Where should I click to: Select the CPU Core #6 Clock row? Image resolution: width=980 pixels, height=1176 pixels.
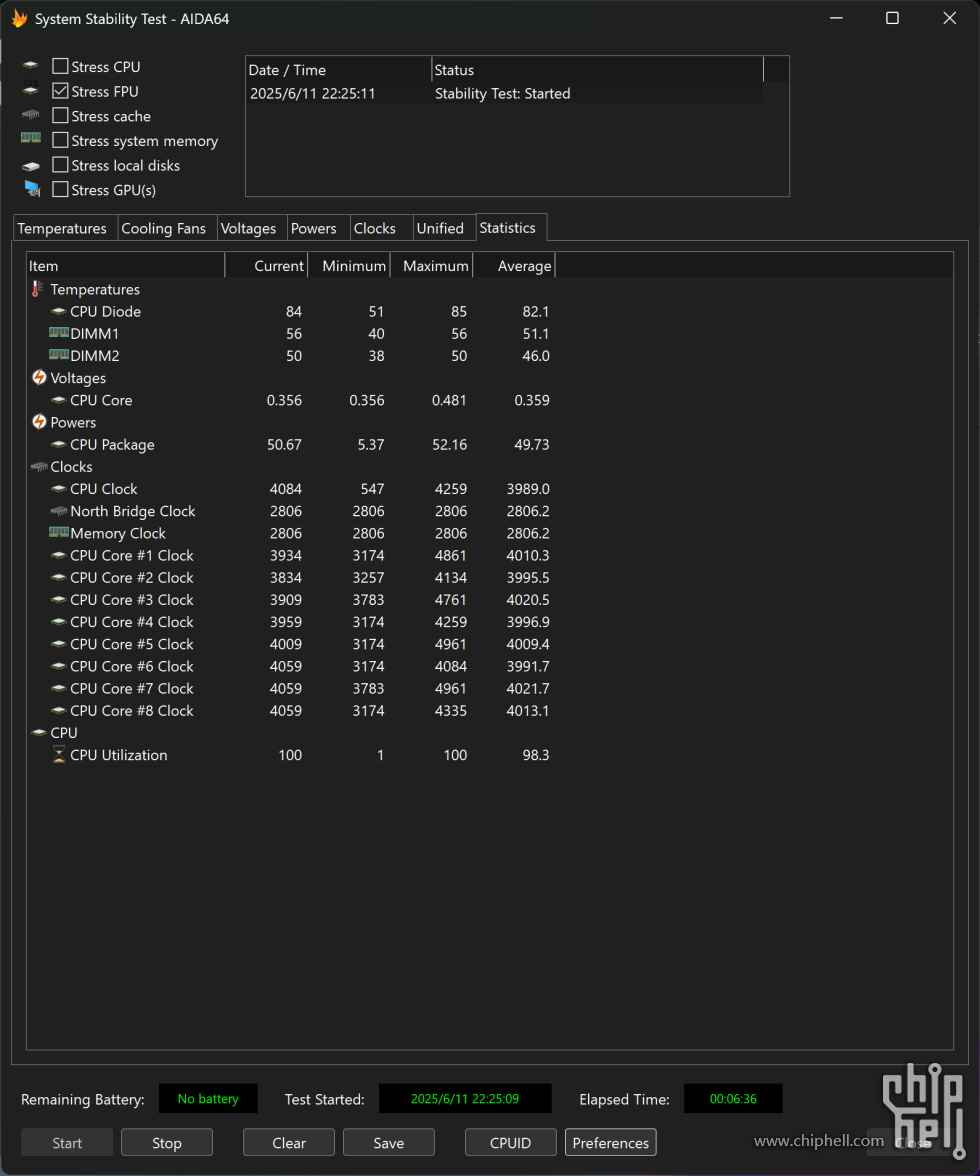[289, 666]
